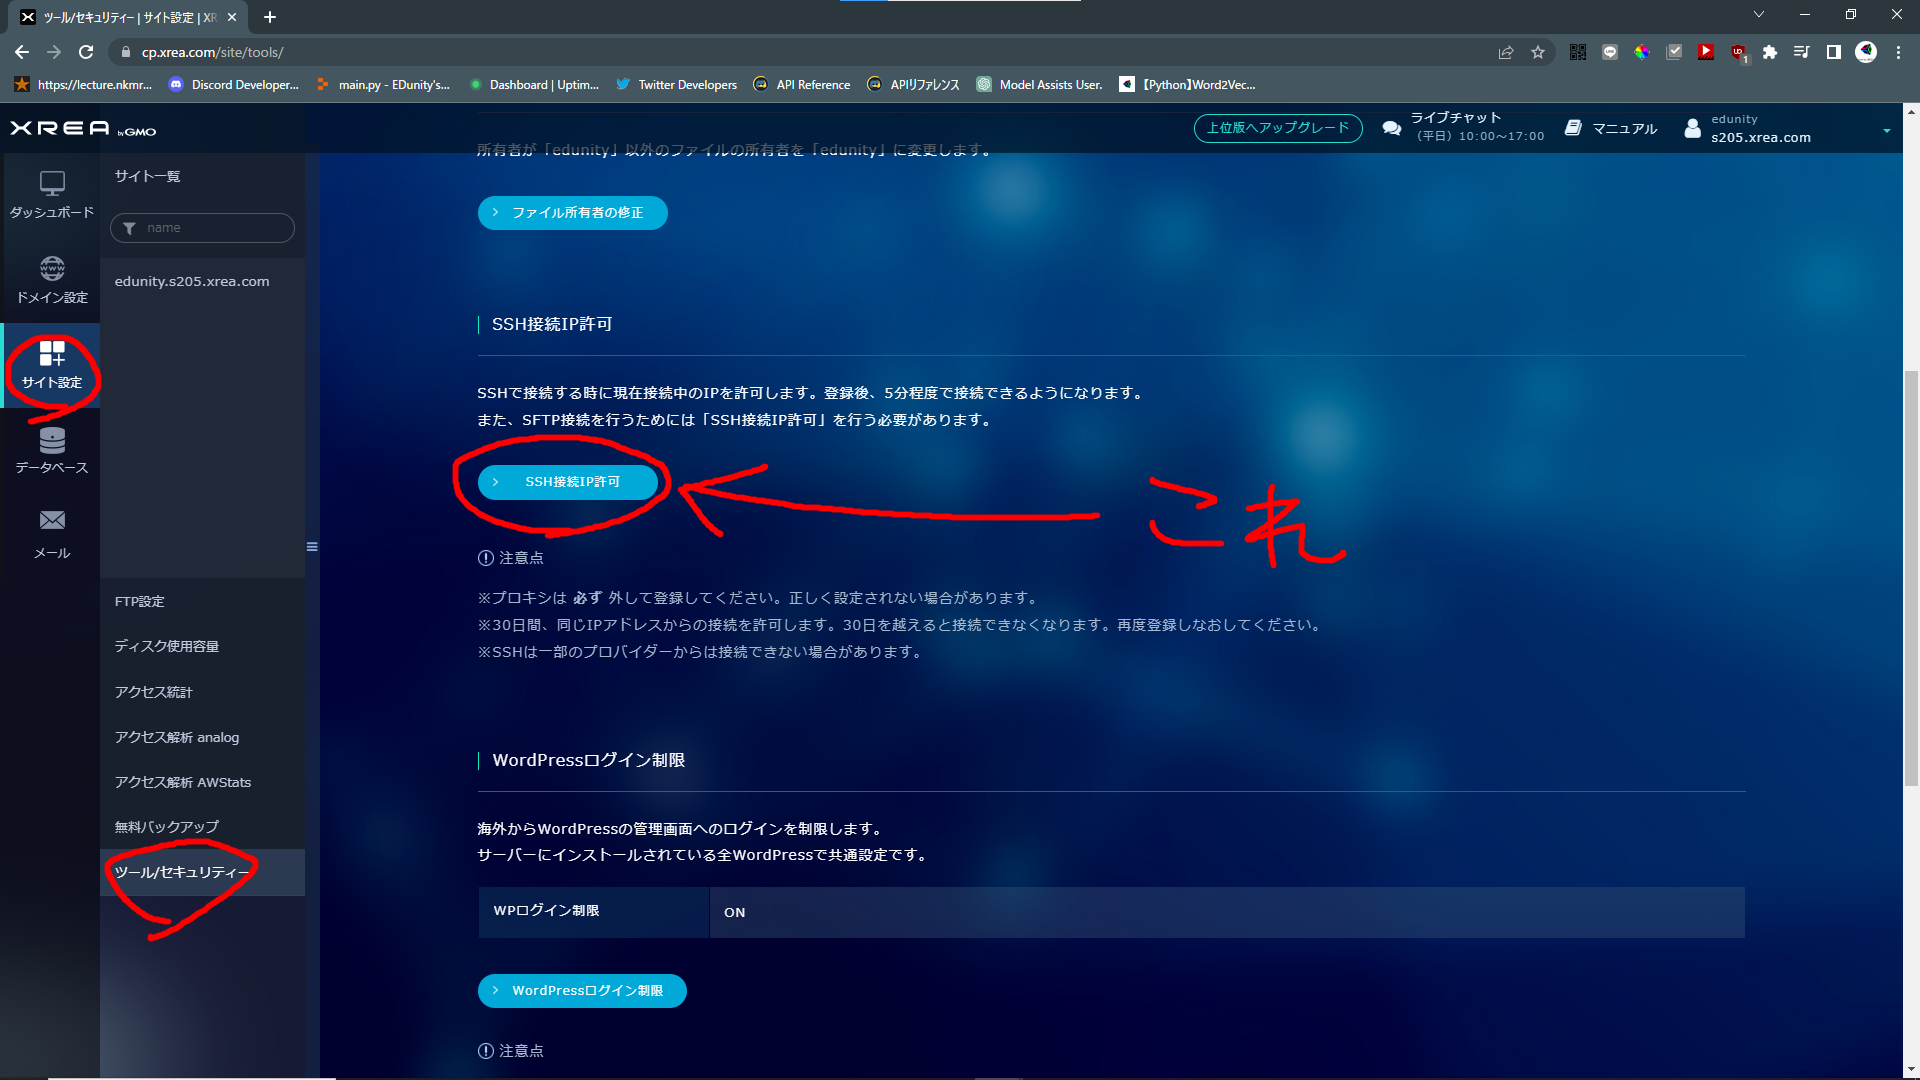
Task: Click the name filter input field
Action: 202,228
